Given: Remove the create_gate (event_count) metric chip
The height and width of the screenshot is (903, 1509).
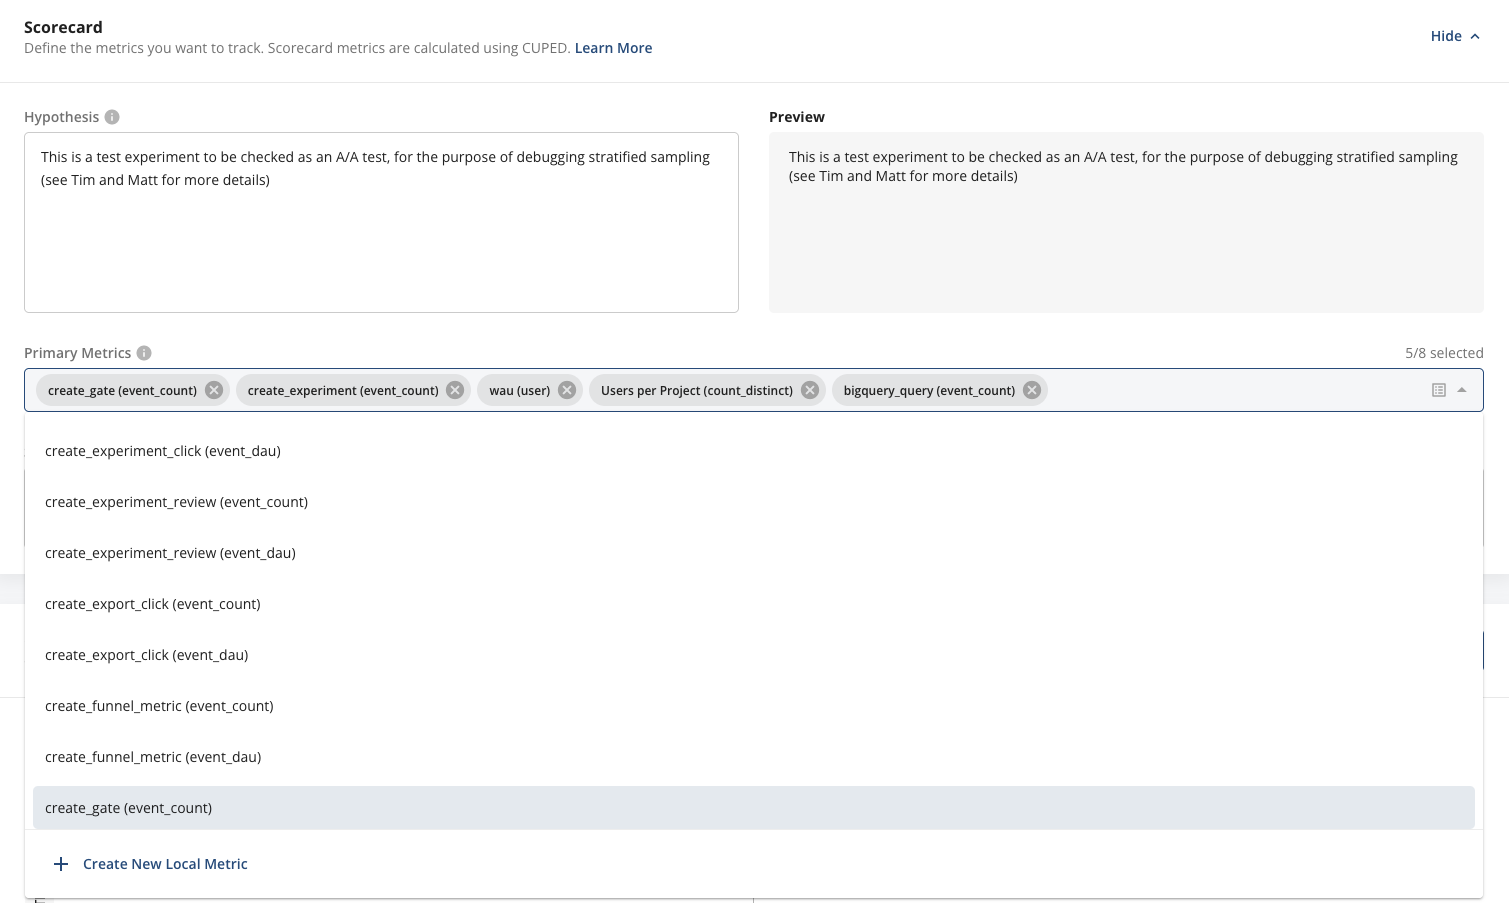Looking at the screenshot, I should click(213, 390).
